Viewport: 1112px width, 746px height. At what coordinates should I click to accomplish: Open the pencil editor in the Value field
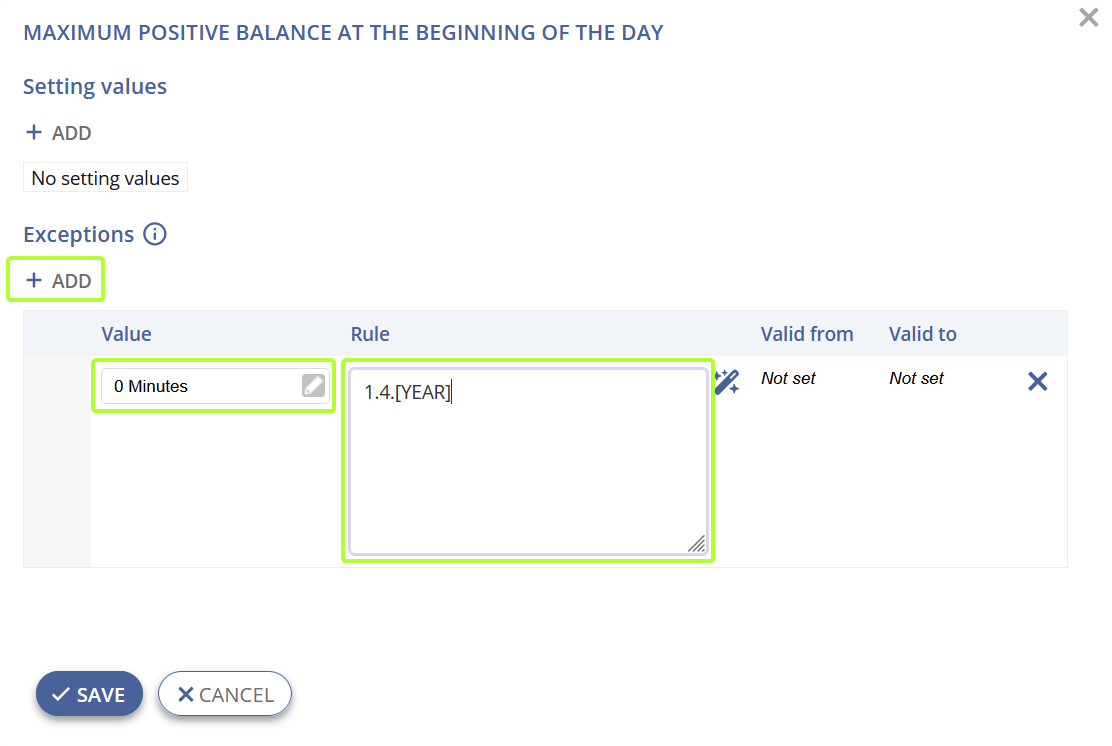click(313, 385)
